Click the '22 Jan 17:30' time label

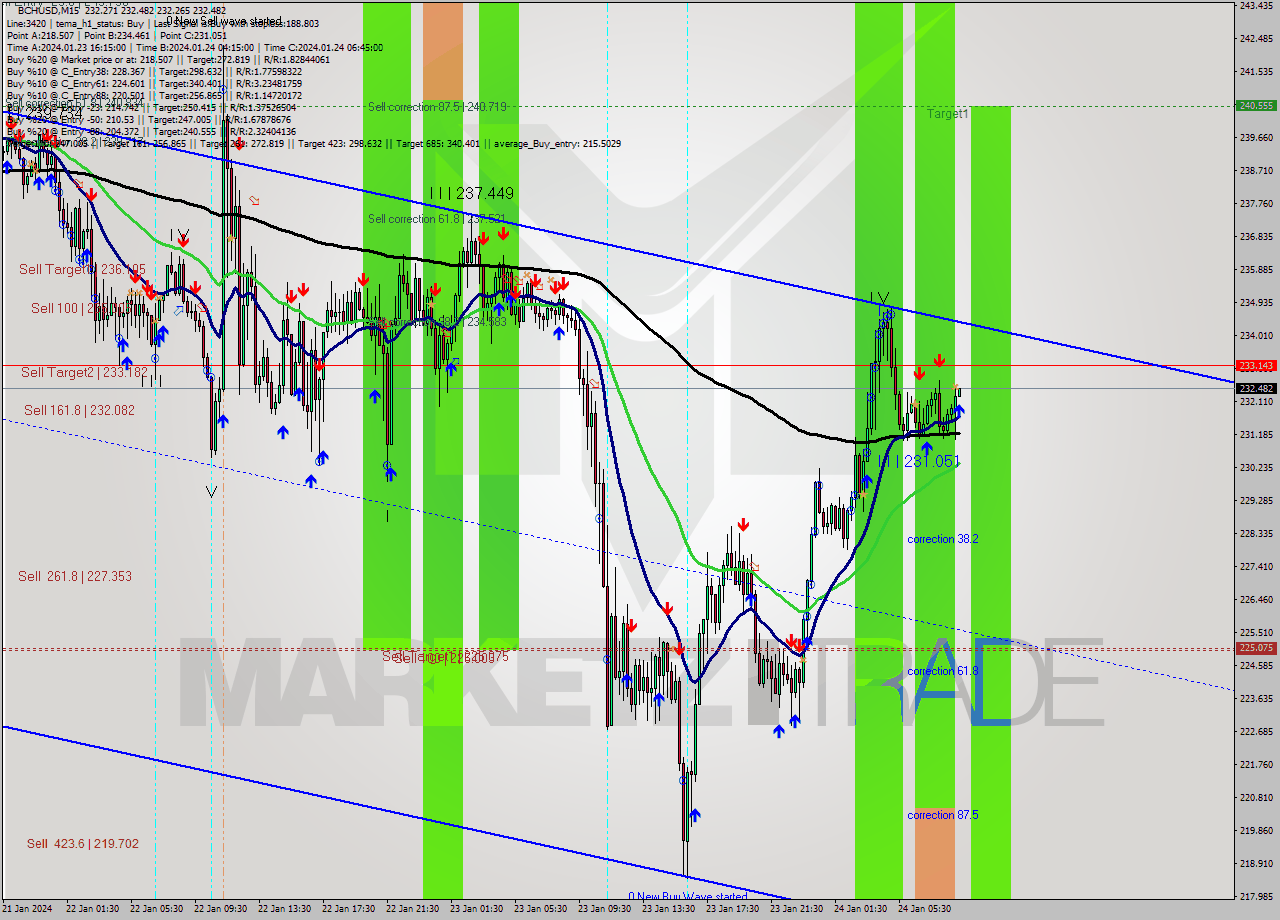tap(348, 909)
